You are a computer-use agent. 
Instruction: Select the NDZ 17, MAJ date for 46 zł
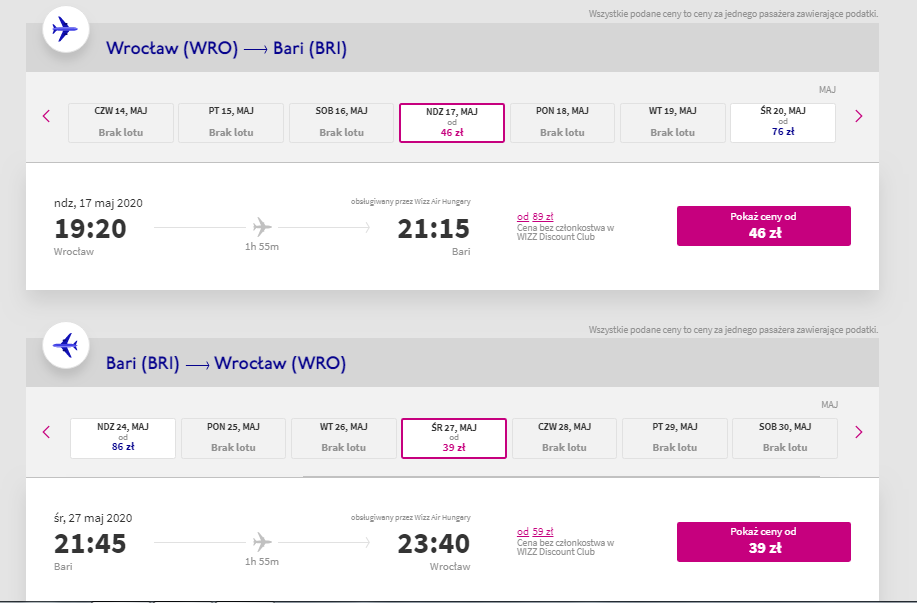(x=451, y=123)
